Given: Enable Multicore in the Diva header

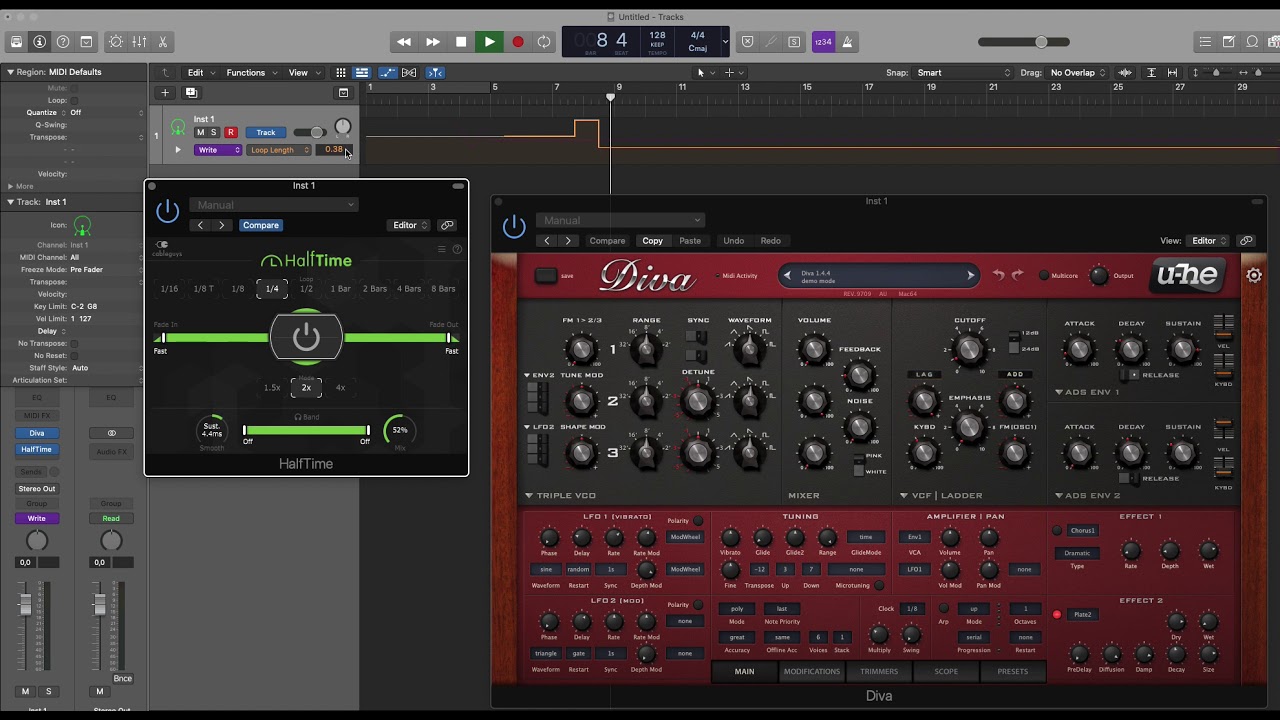Looking at the screenshot, I should [1044, 275].
